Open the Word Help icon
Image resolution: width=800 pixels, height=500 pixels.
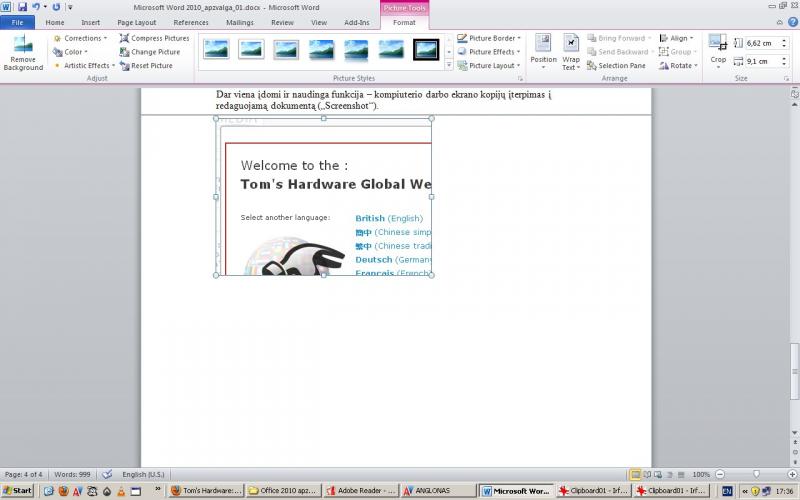coord(793,22)
